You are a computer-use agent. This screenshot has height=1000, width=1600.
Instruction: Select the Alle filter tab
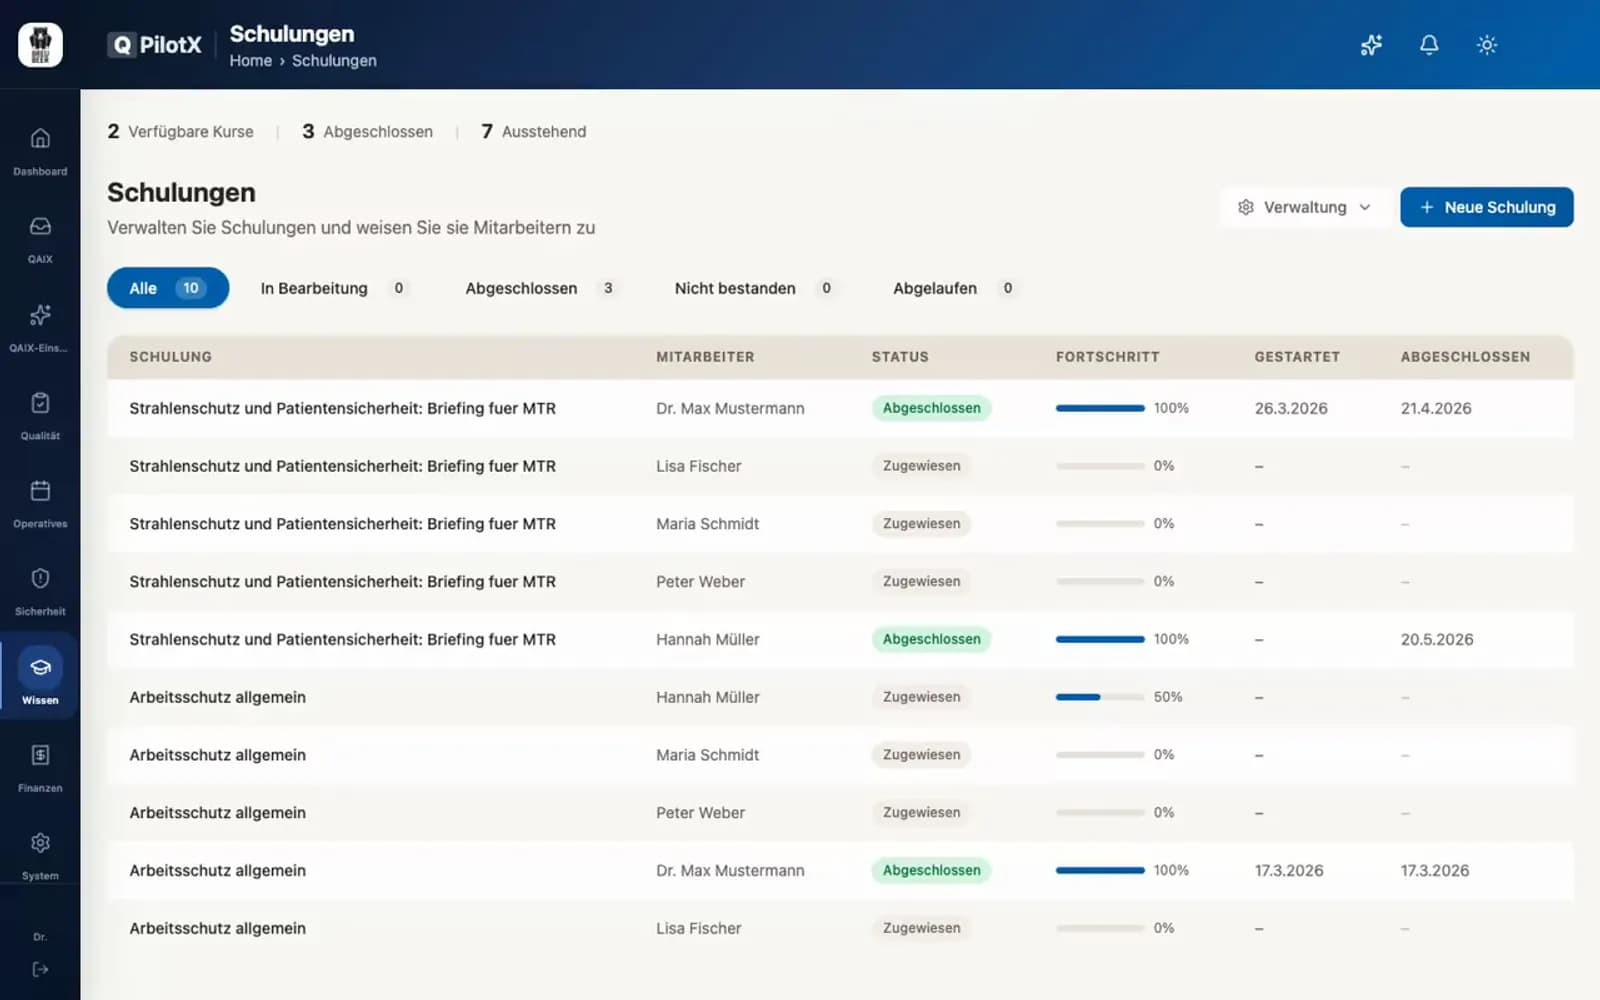[168, 288]
